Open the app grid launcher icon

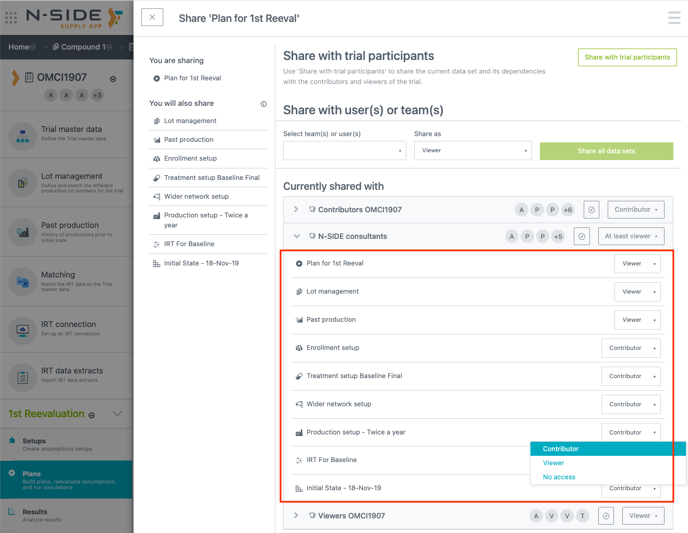[12, 17]
